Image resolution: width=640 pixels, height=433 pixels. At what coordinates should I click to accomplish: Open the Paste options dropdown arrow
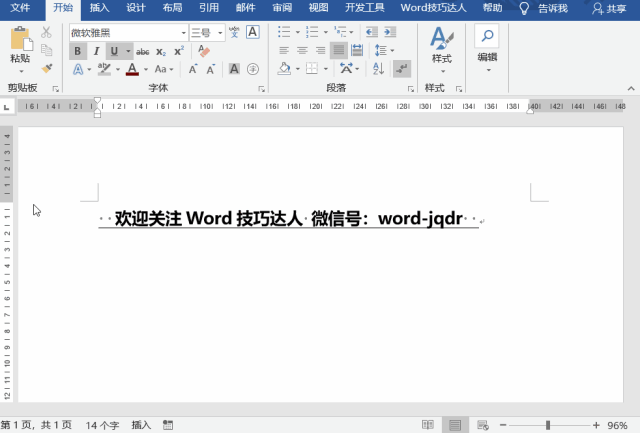[x=21, y=71]
